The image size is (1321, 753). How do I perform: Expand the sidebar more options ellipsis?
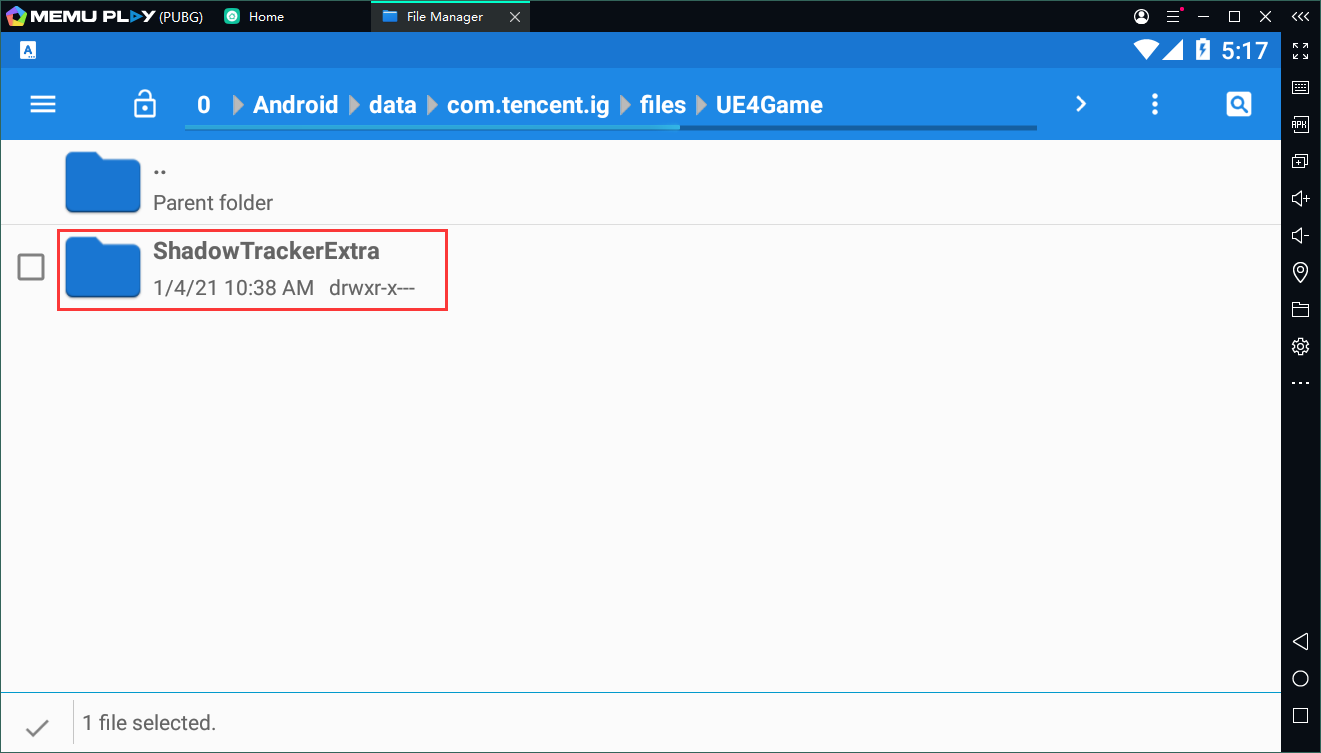[x=1300, y=383]
